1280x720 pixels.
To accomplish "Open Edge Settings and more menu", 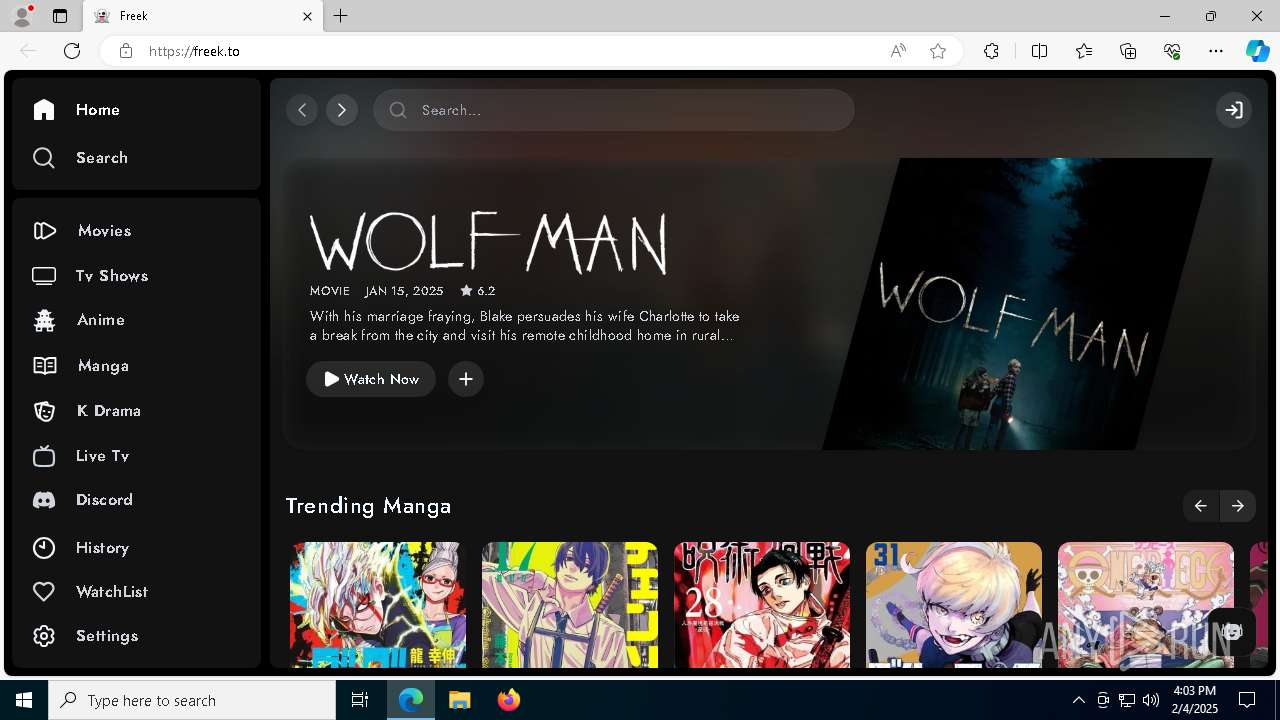I will (x=1216, y=51).
